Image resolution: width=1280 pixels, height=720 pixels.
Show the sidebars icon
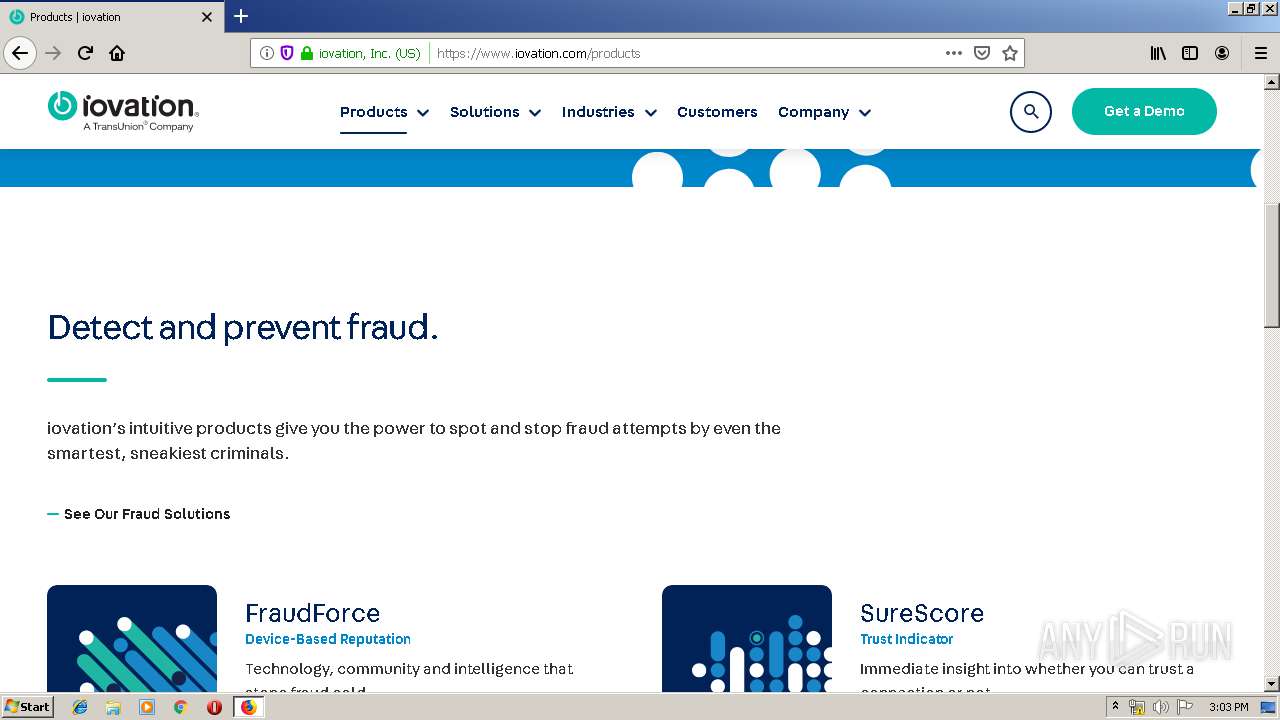click(1190, 53)
